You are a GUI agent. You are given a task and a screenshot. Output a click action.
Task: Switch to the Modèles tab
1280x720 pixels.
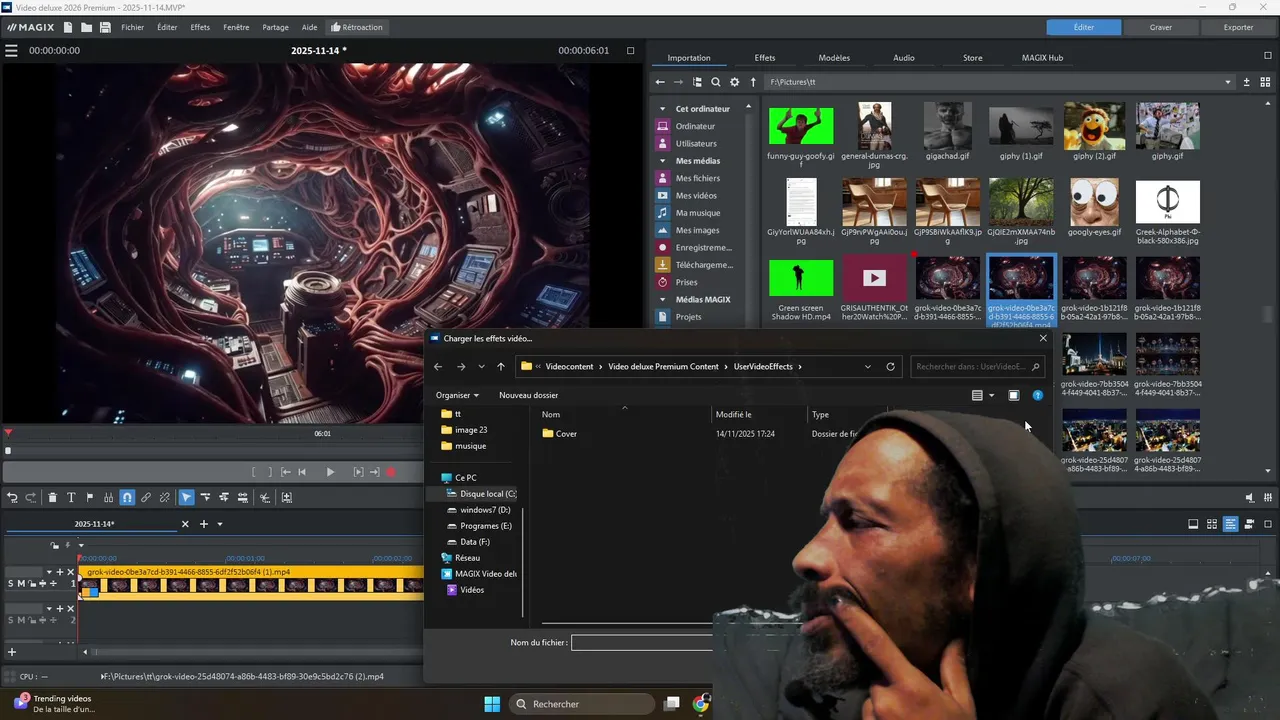point(834,58)
